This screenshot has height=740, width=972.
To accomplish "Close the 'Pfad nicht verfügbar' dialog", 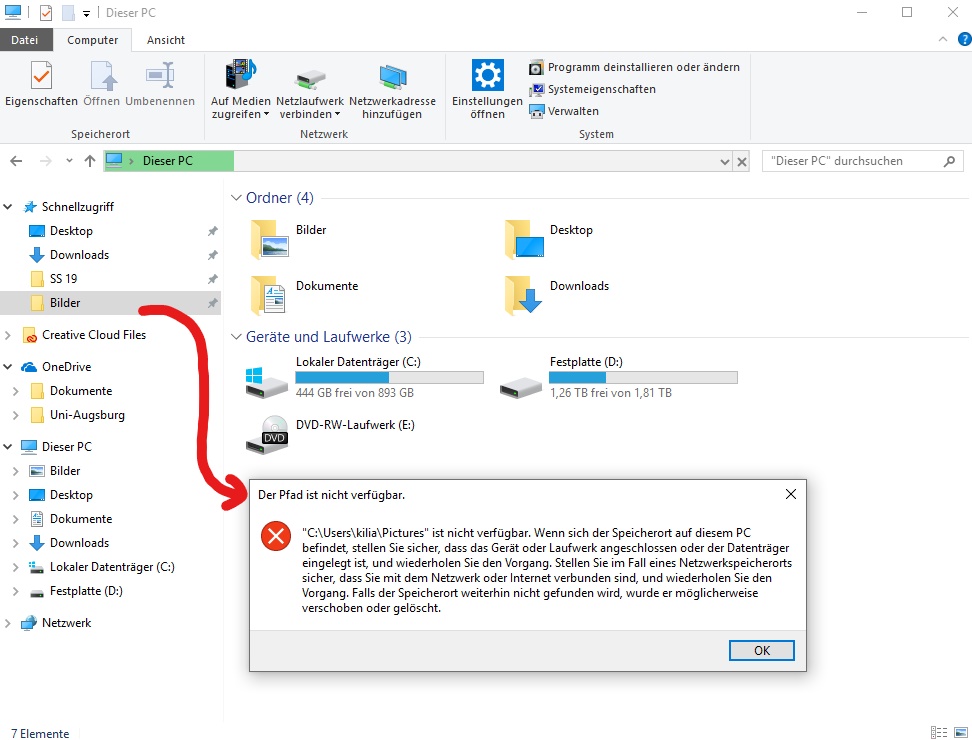I will 790,494.
